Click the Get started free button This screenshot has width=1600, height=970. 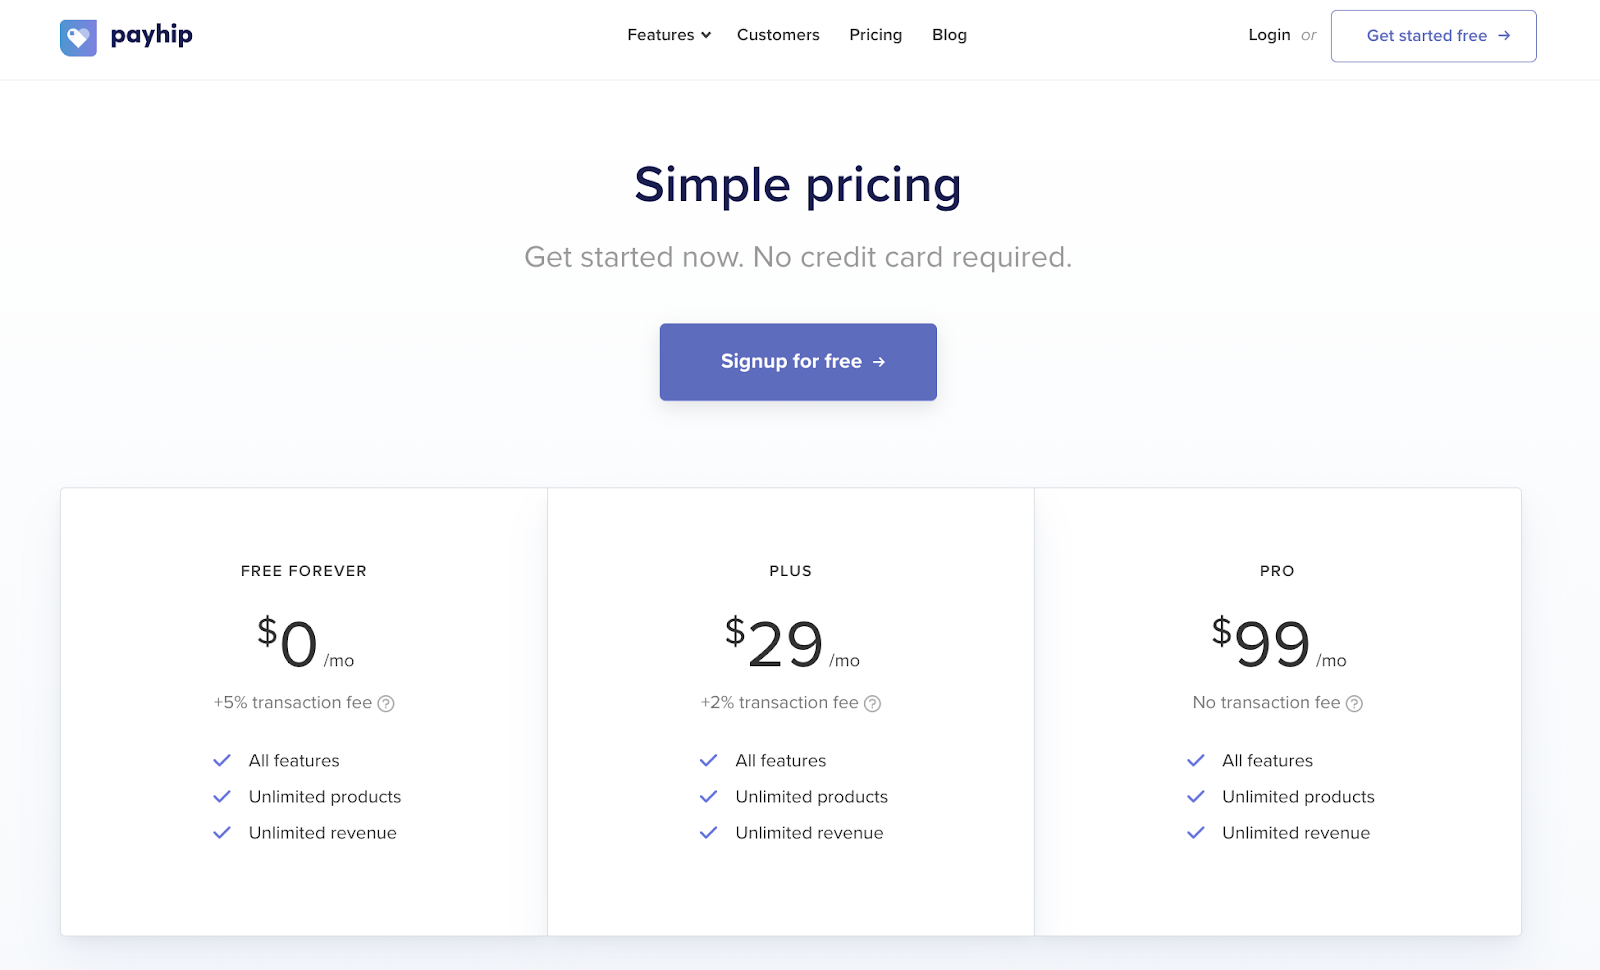pos(1433,36)
